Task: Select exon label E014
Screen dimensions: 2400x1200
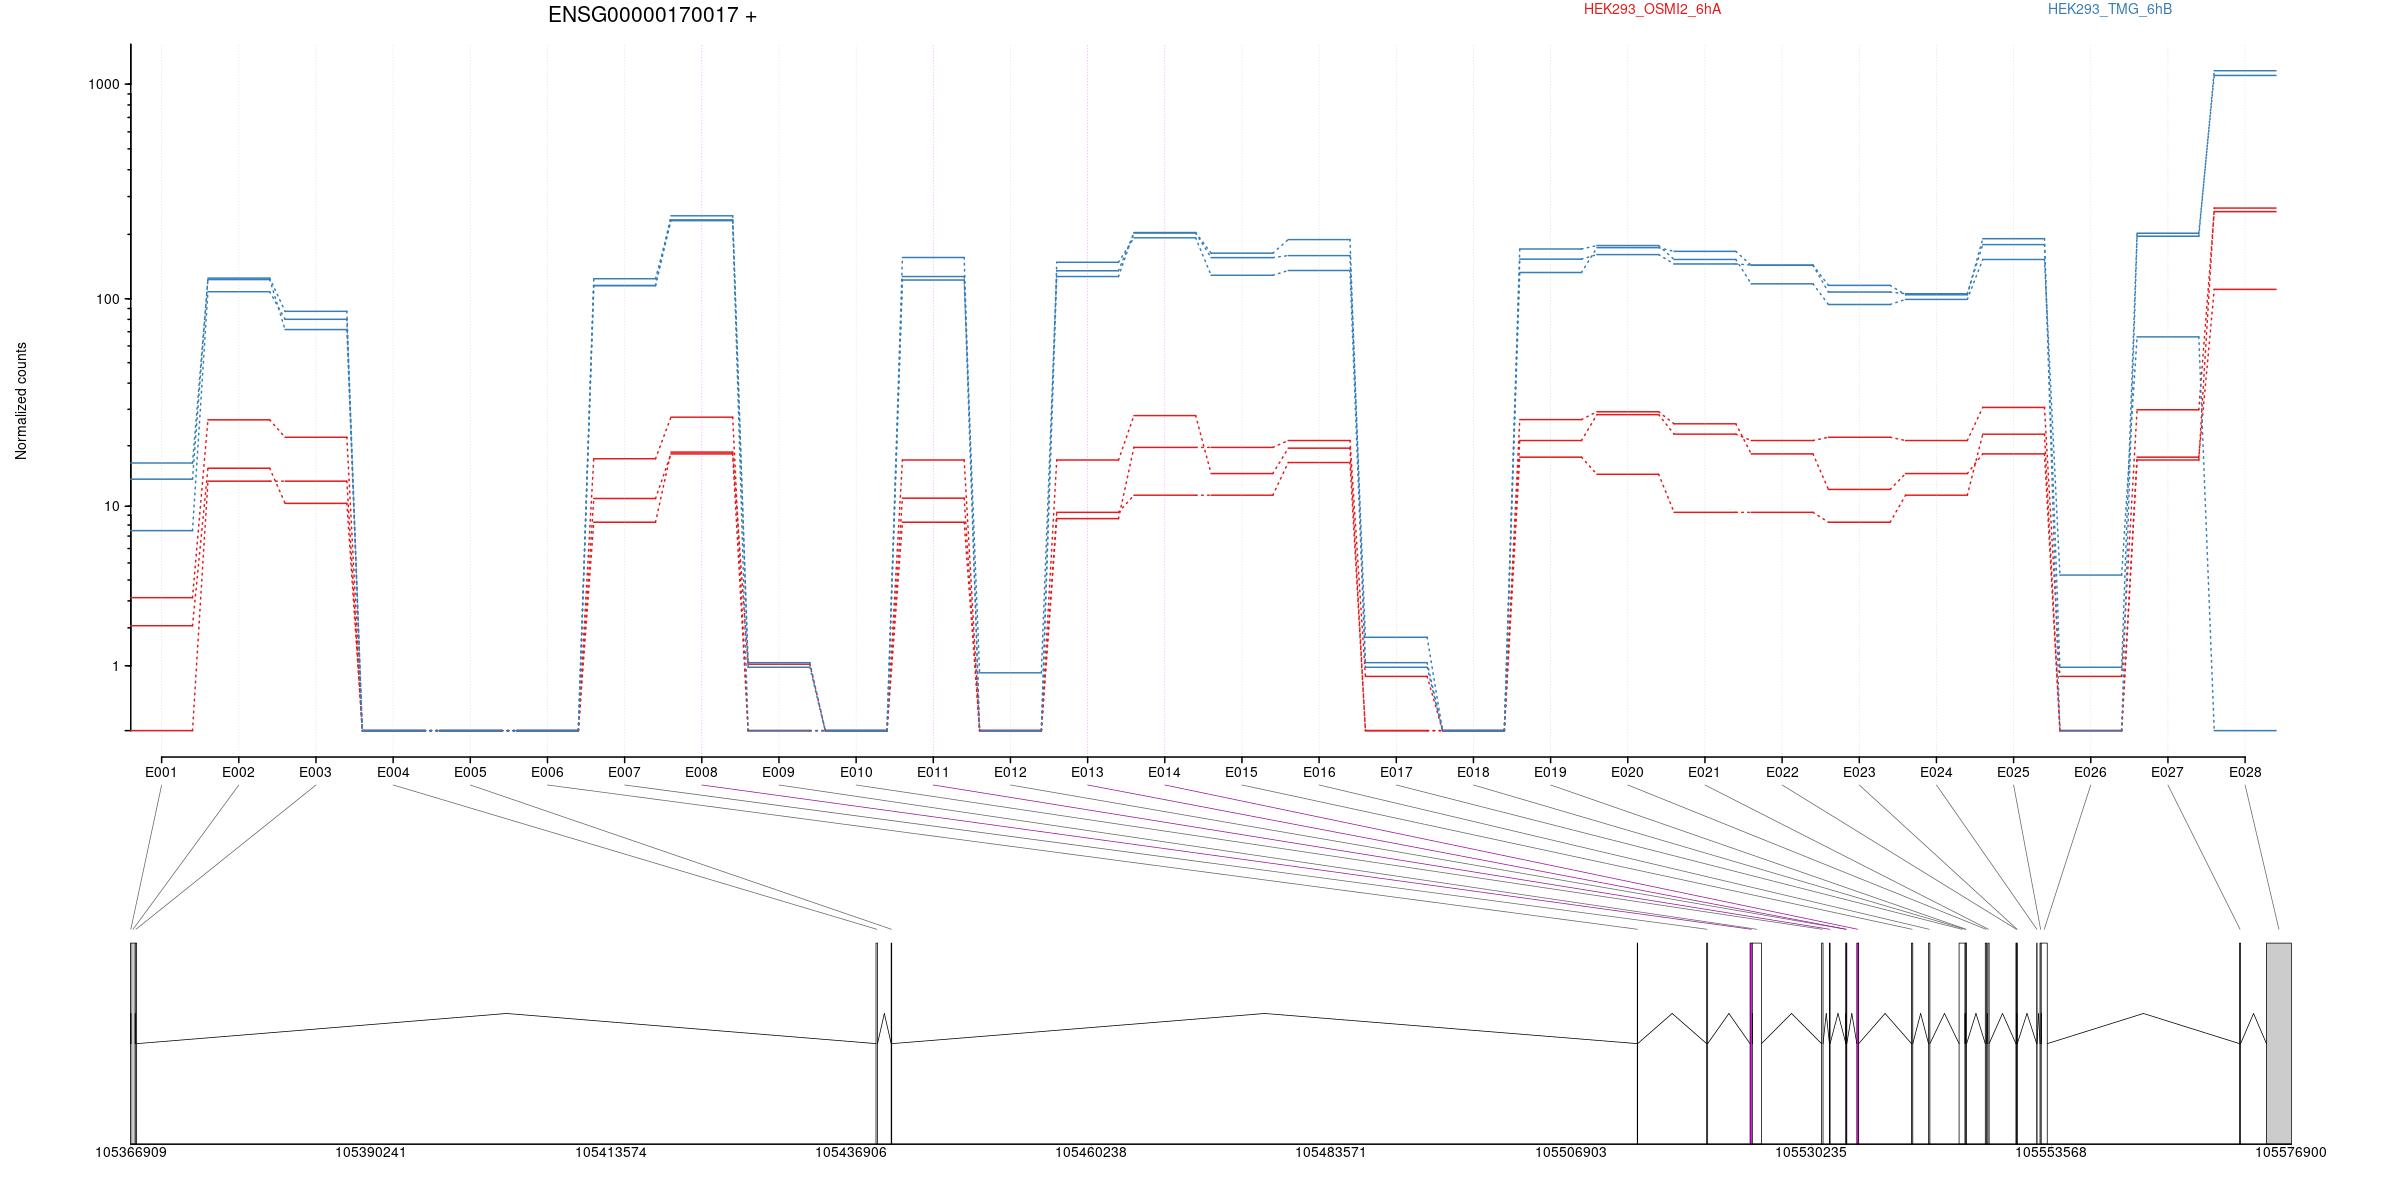Action: (1164, 772)
